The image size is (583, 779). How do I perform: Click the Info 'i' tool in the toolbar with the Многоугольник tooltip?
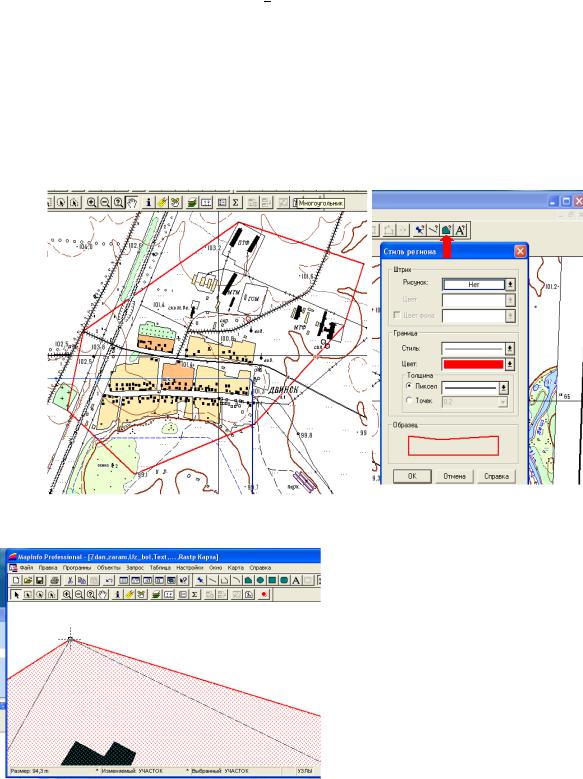pyautogui.click(x=148, y=203)
